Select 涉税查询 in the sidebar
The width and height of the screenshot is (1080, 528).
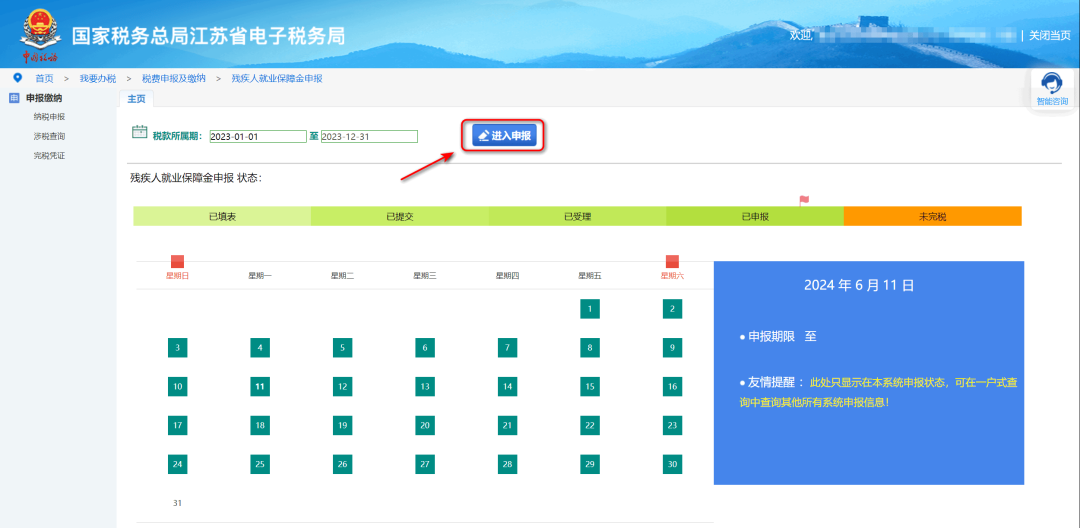50,136
